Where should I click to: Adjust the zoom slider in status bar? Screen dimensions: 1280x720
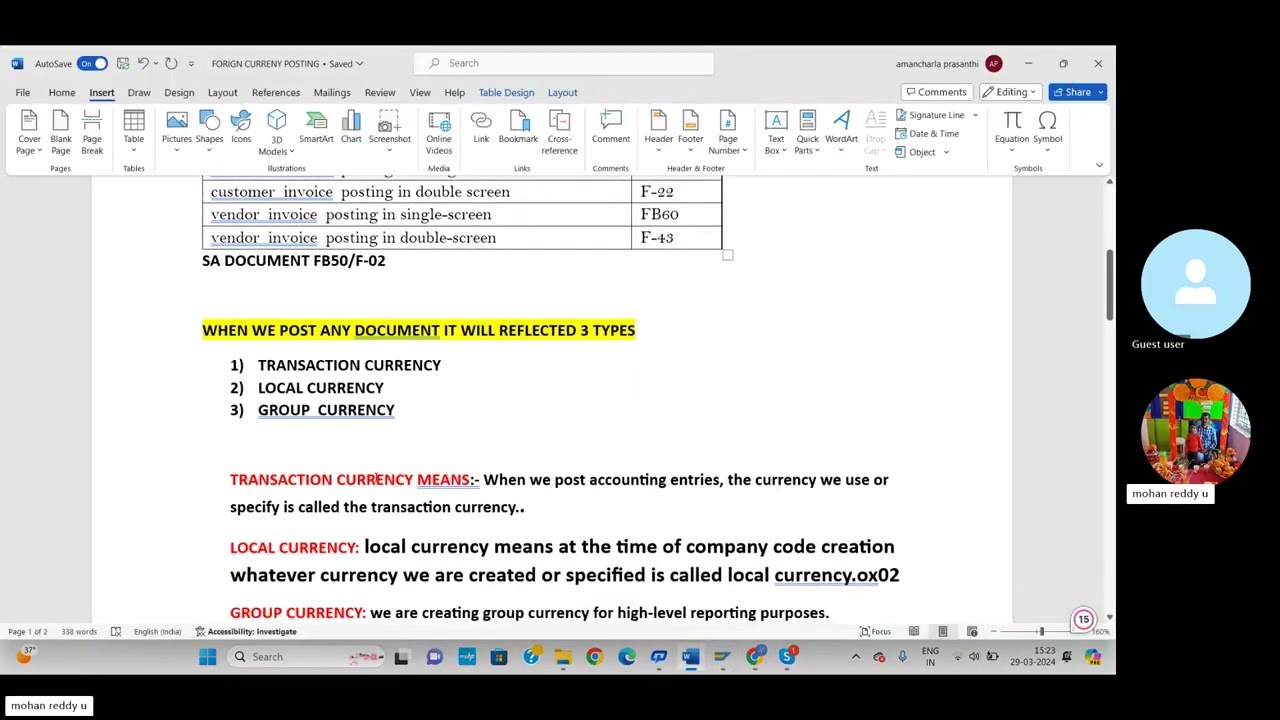click(x=1041, y=631)
